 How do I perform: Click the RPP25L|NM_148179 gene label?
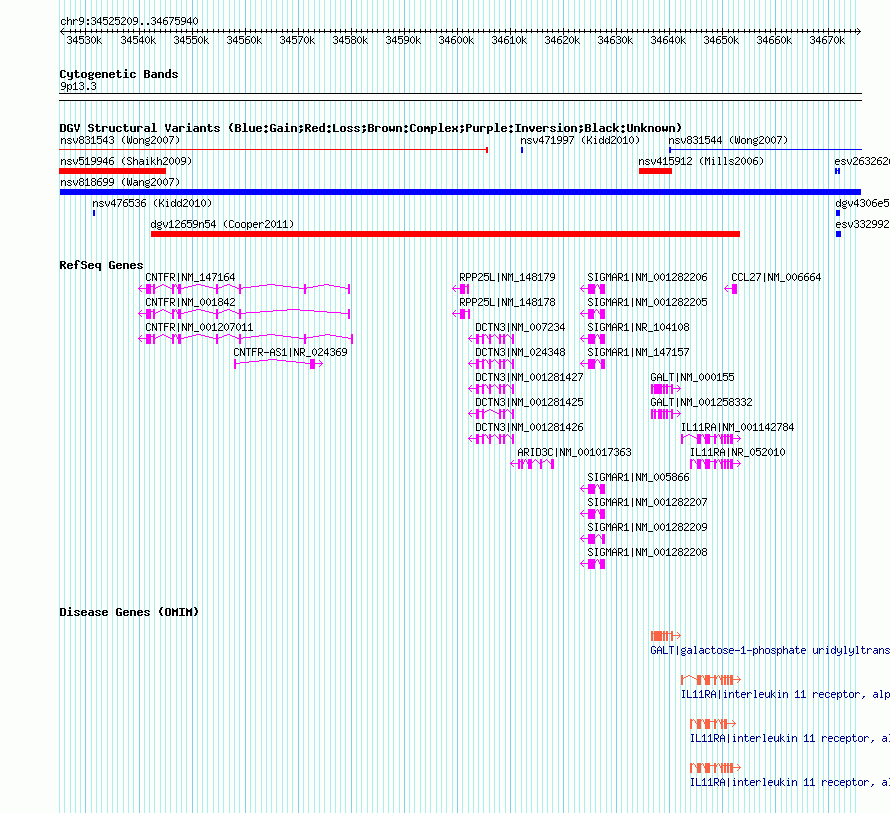507,277
